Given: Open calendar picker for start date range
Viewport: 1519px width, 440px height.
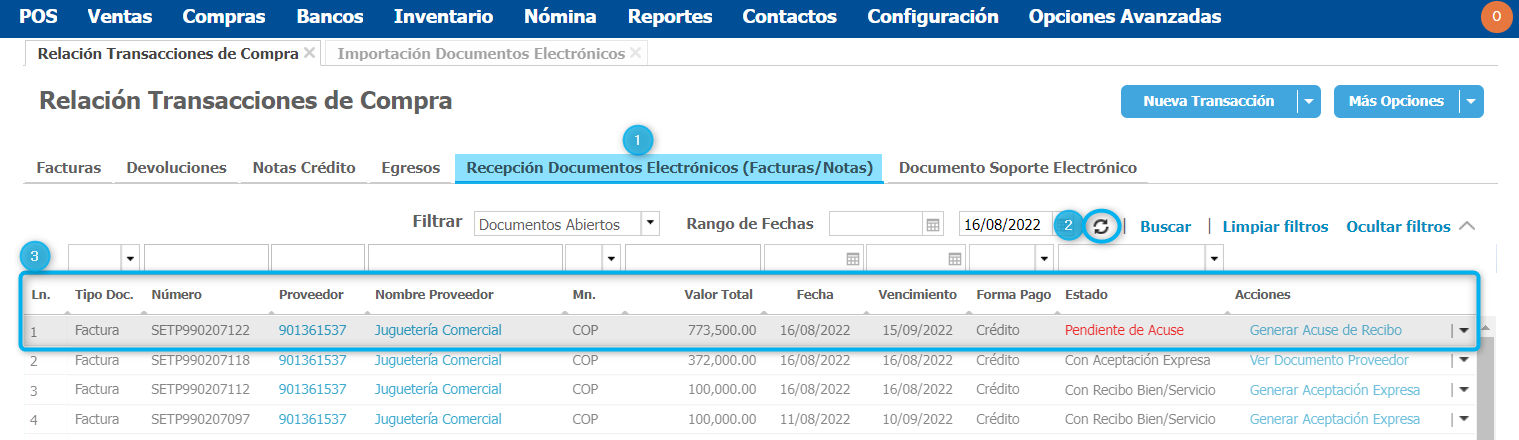Looking at the screenshot, I should point(933,225).
